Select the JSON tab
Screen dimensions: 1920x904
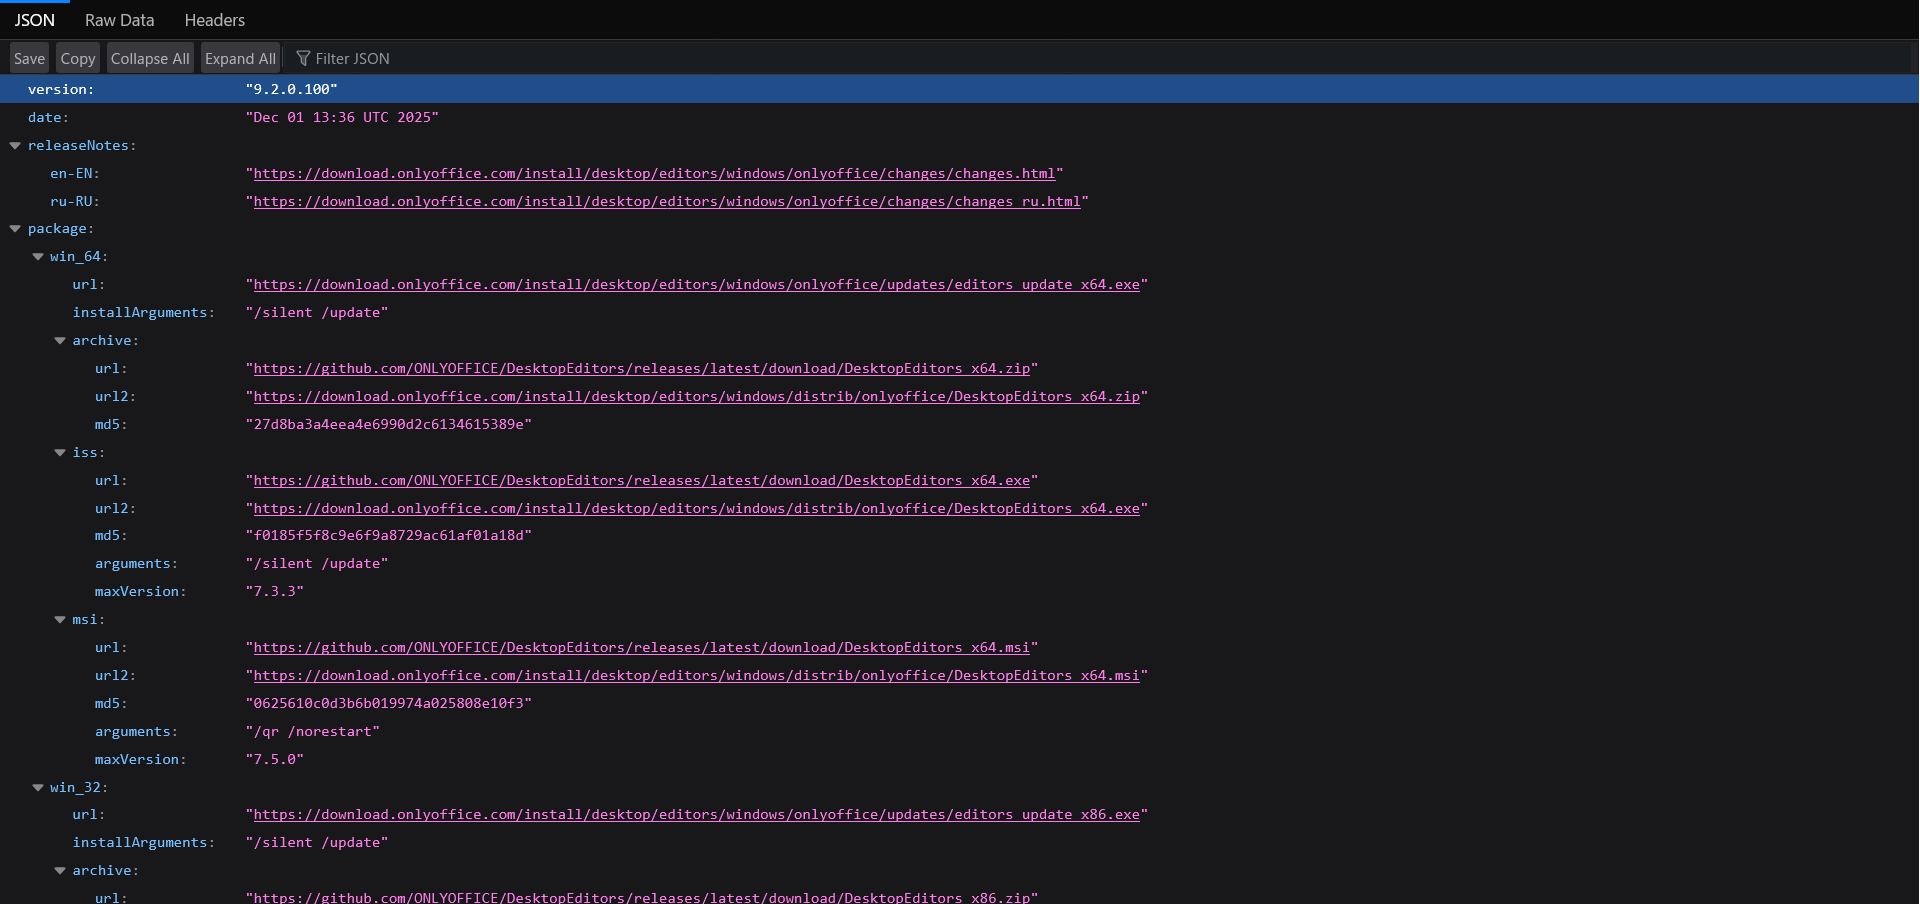coord(34,20)
